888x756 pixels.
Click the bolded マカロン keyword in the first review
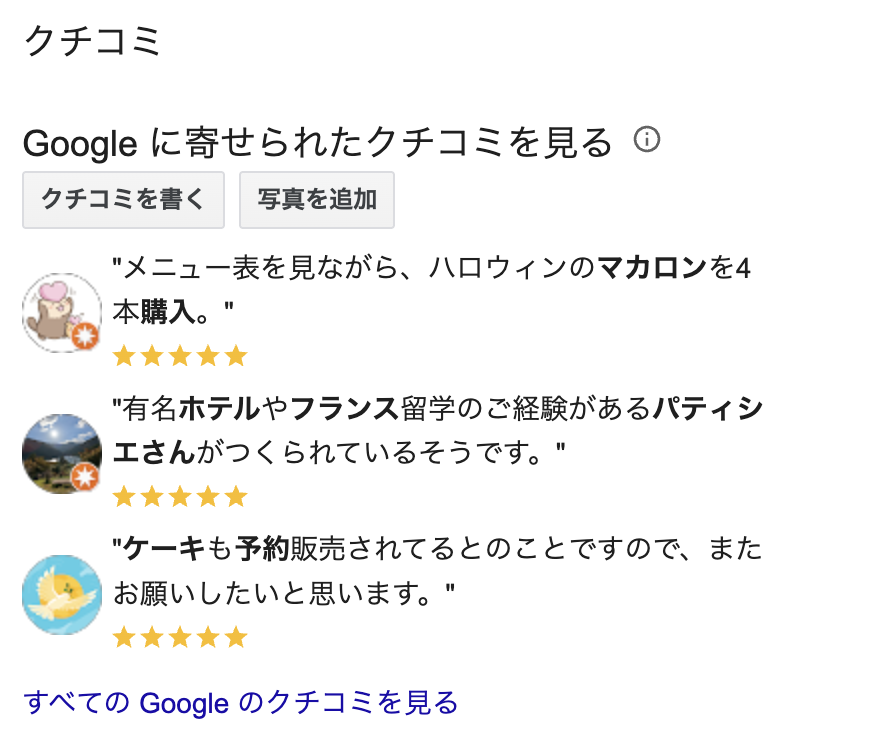[x=650, y=269]
